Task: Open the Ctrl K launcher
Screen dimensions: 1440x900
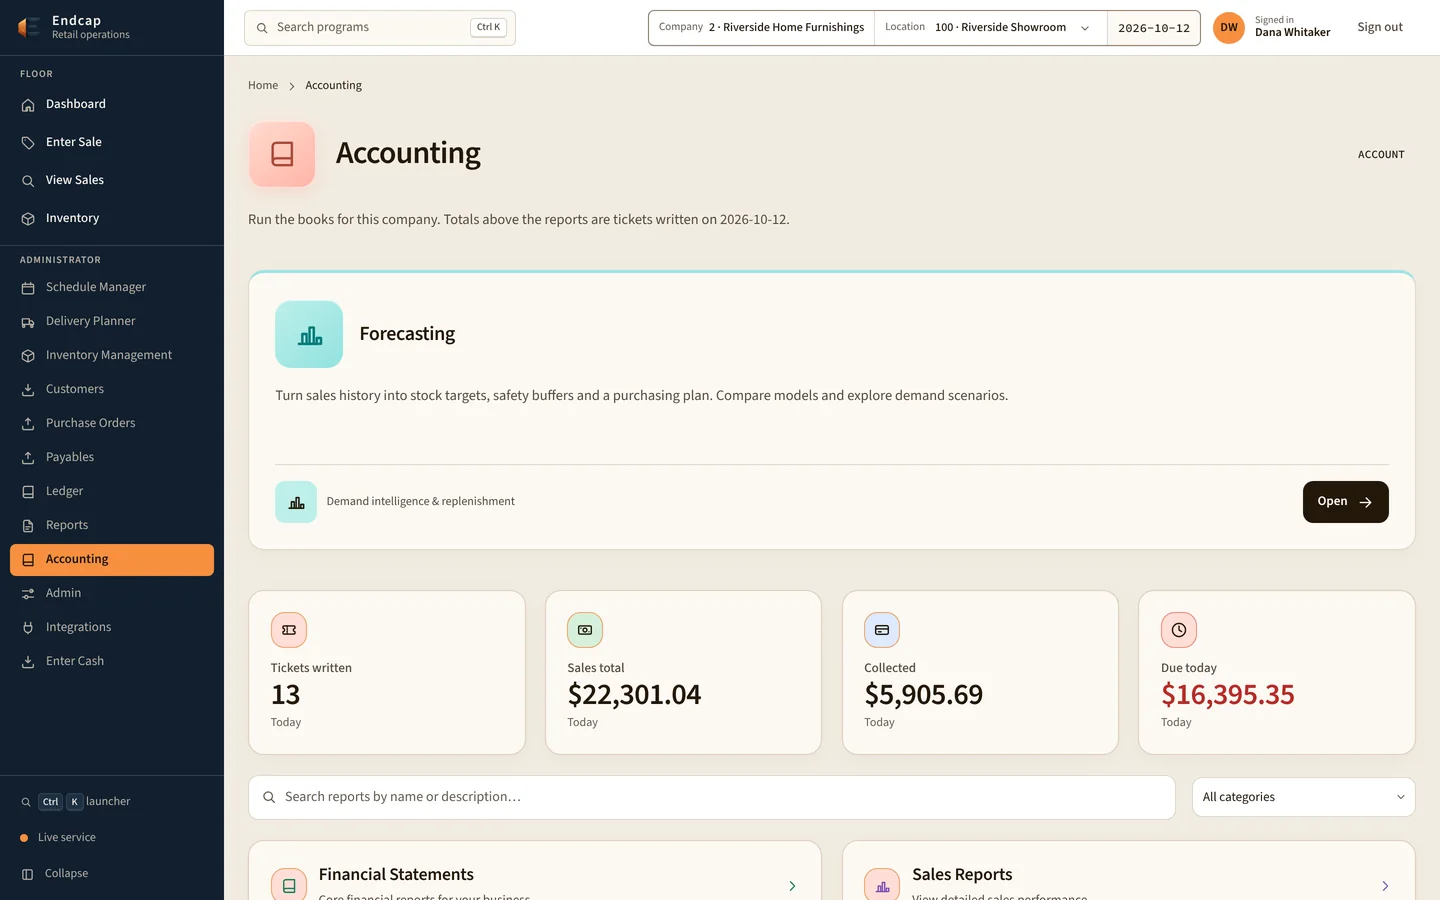Action: click(x=76, y=802)
